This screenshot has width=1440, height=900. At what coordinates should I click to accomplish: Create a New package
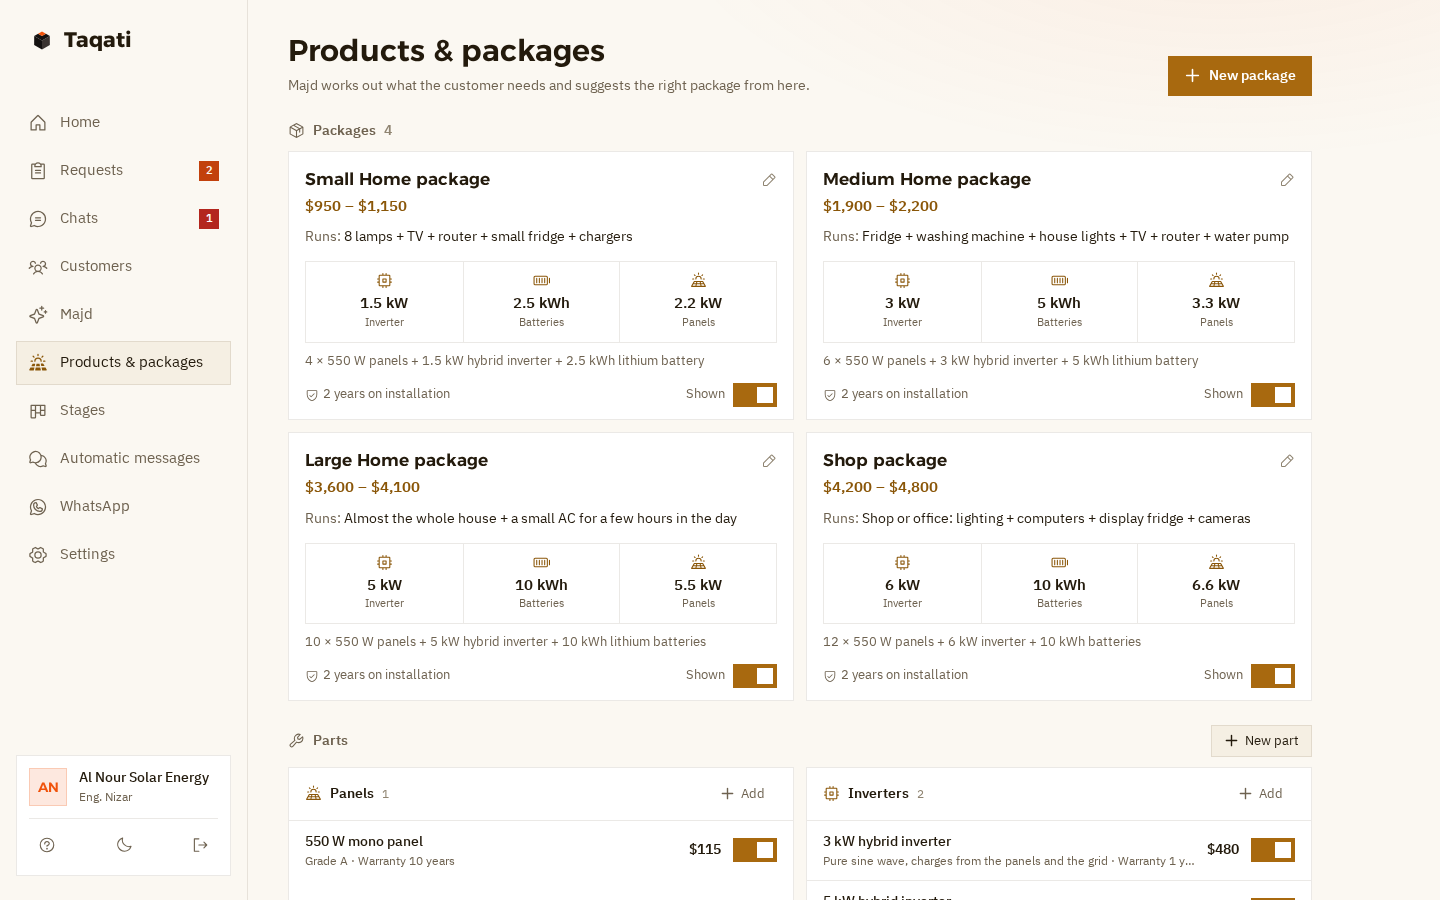(x=1240, y=76)
